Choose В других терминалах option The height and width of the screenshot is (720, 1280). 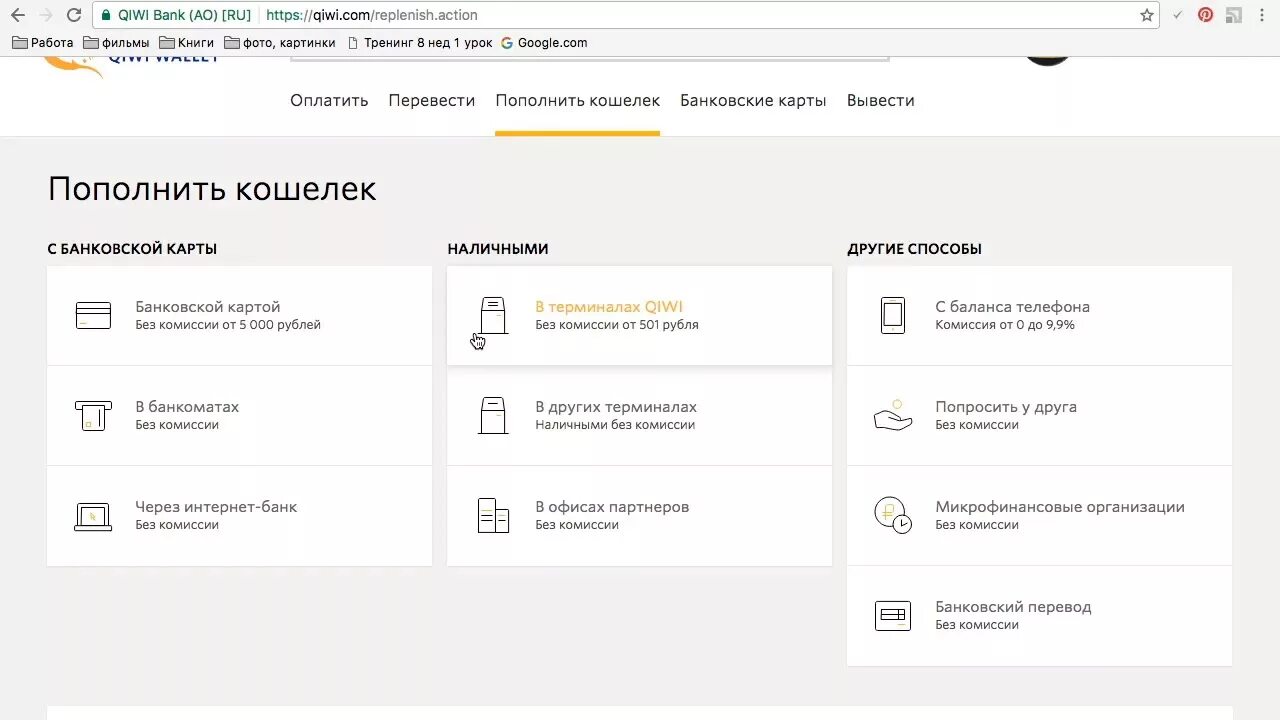tap(639, 415)
